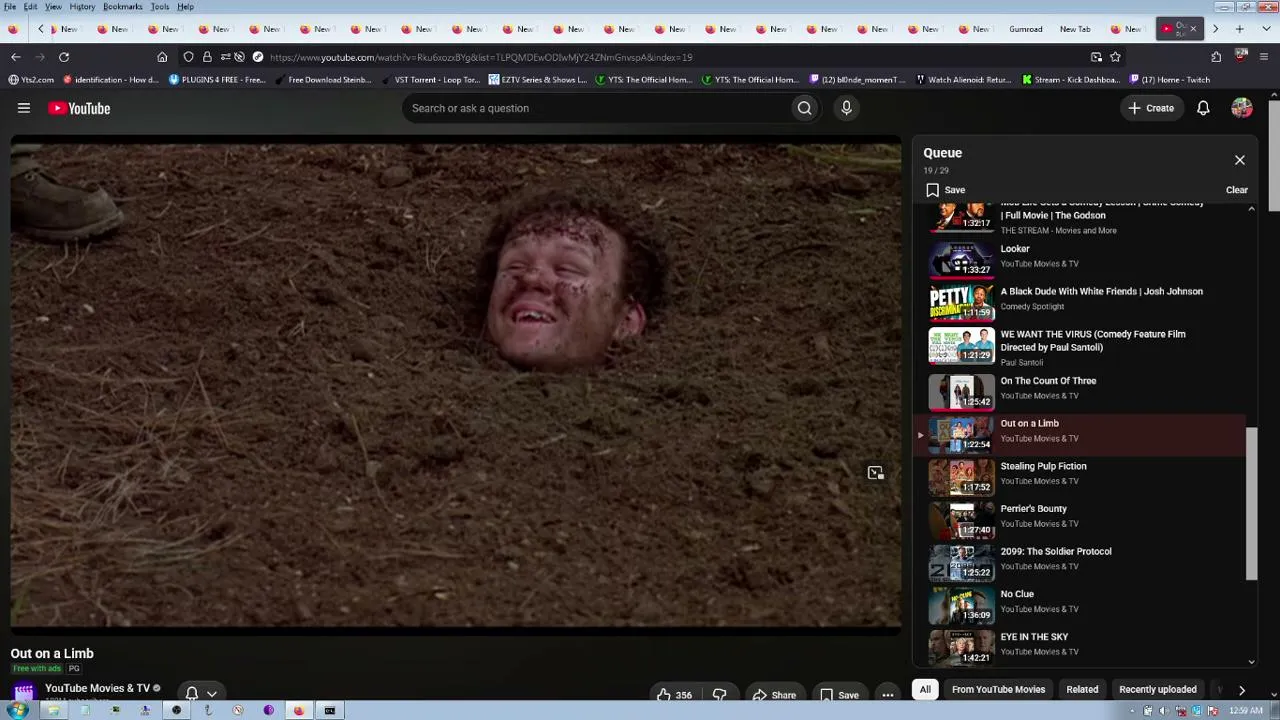Screen dimensions: 1280x720
Task: Select the Recently uploaded chip
Action: click(1158, 689)
